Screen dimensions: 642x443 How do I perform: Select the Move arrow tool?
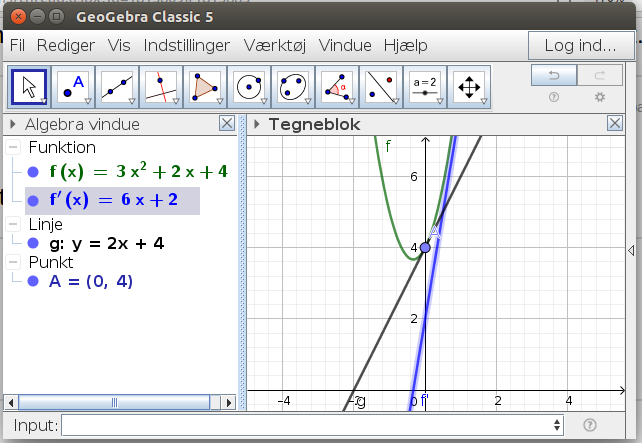[x=29, y=87]
